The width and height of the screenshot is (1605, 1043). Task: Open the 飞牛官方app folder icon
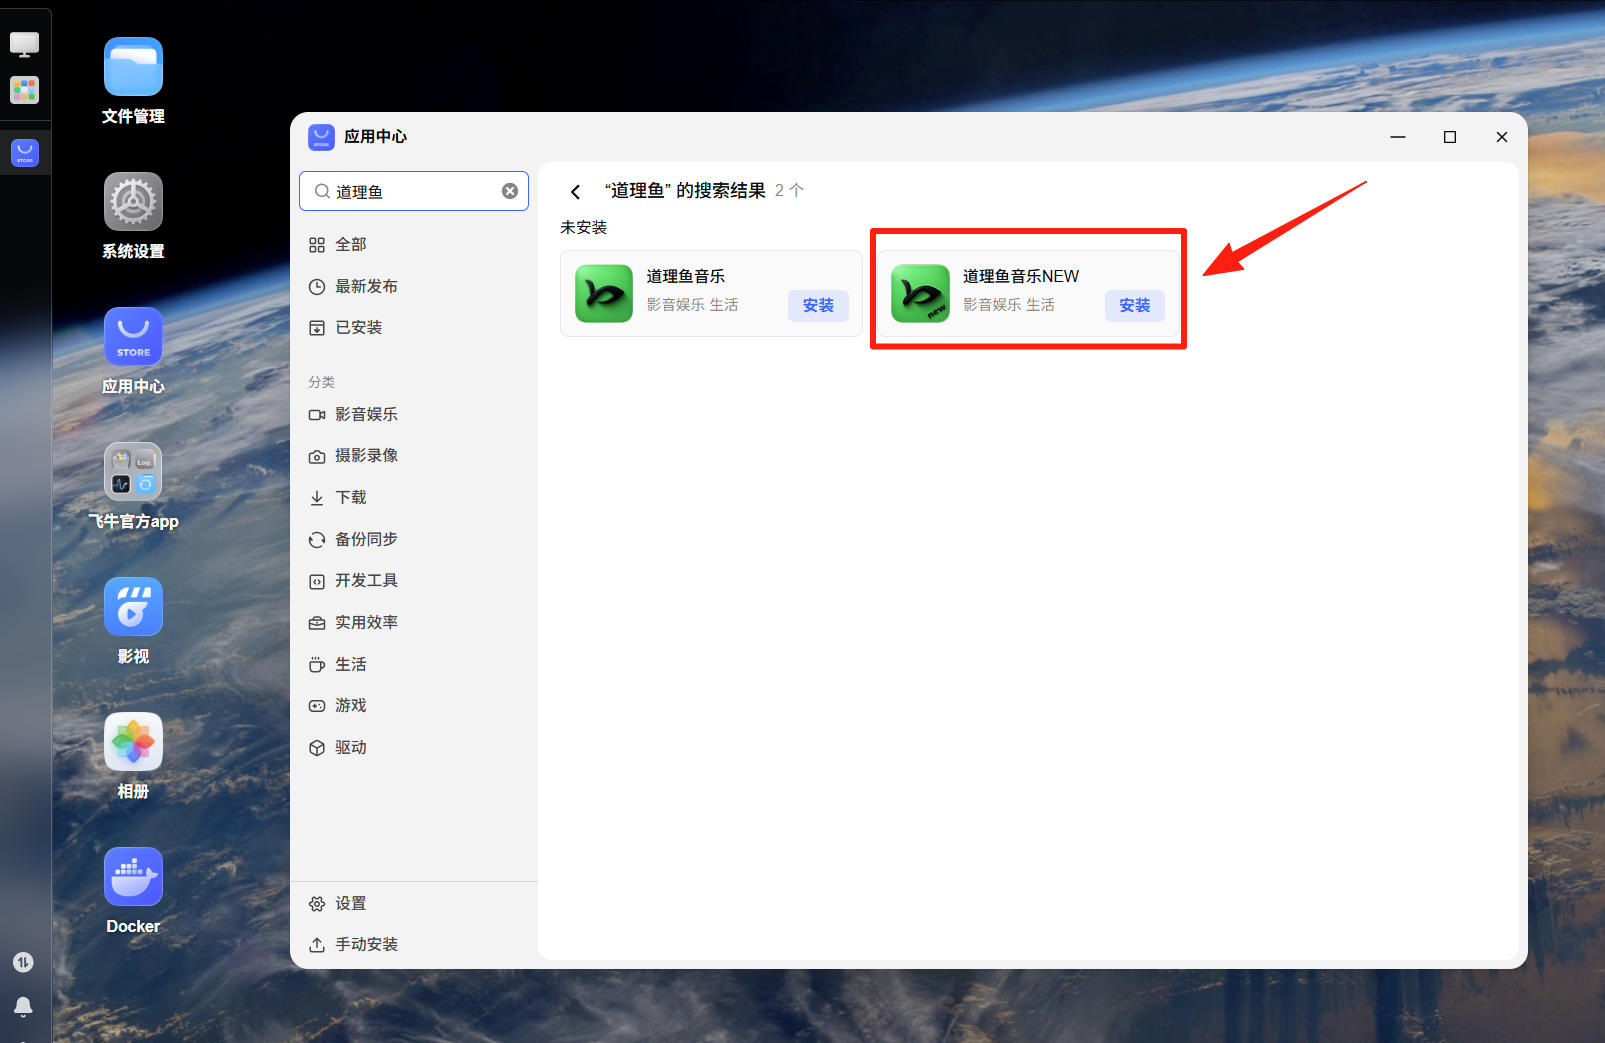pos(133,472)
